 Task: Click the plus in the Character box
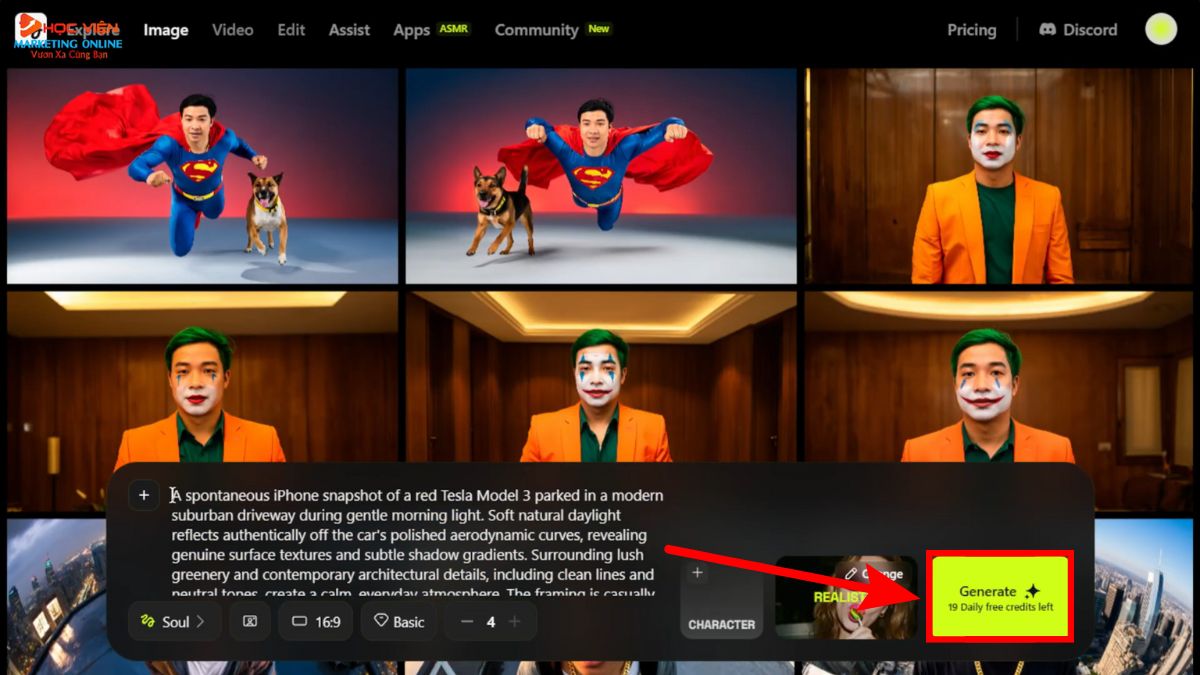coord(697,572)
